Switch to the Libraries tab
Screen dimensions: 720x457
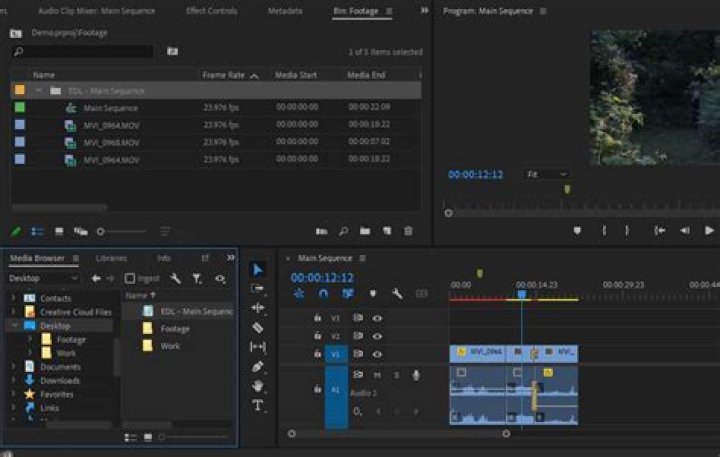click(x=111, y=258)
